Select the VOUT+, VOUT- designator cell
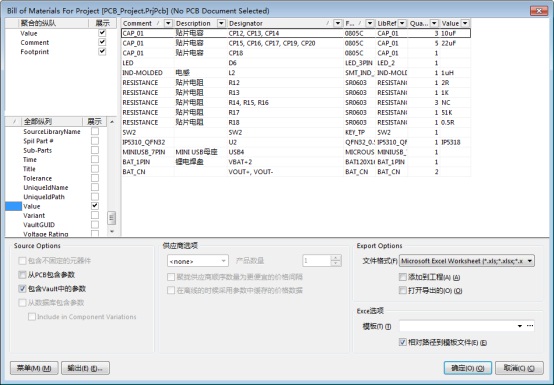This screenshot has height=385, width=554. point(285,172)
